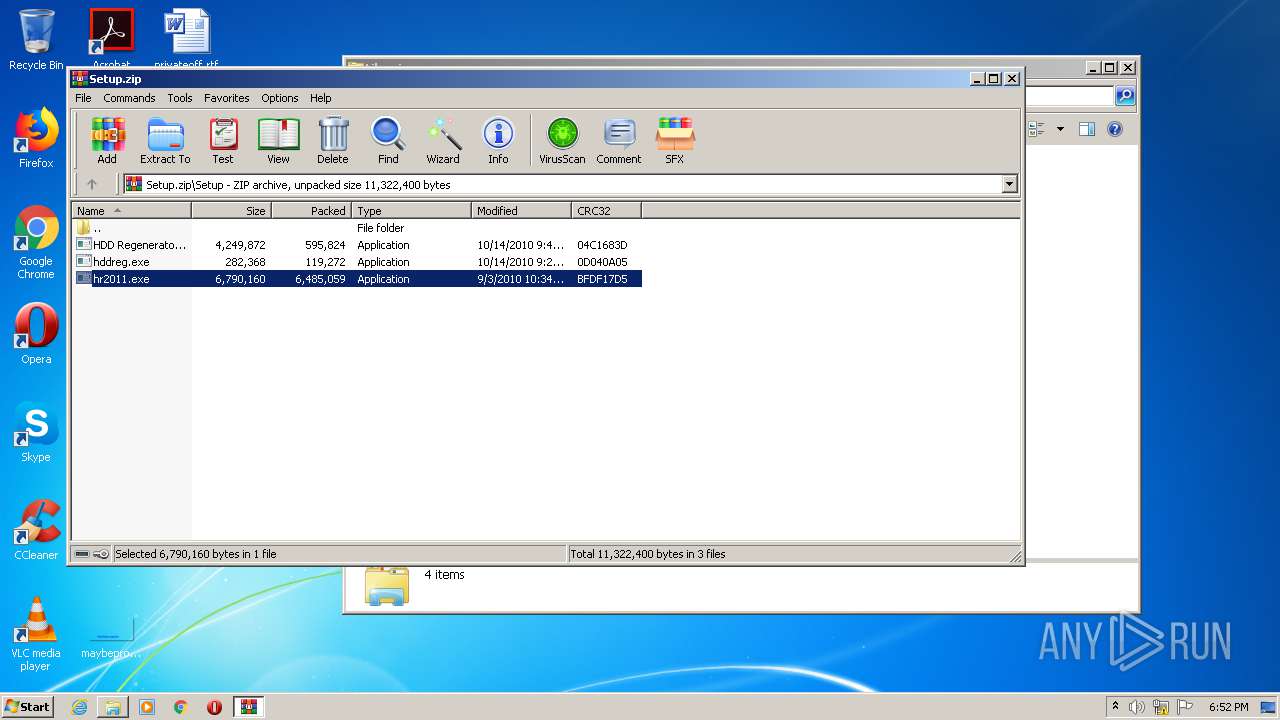Screen dimensions: 1280x720
Task: Select the parent folder '..' row
Action: point(357,228)
